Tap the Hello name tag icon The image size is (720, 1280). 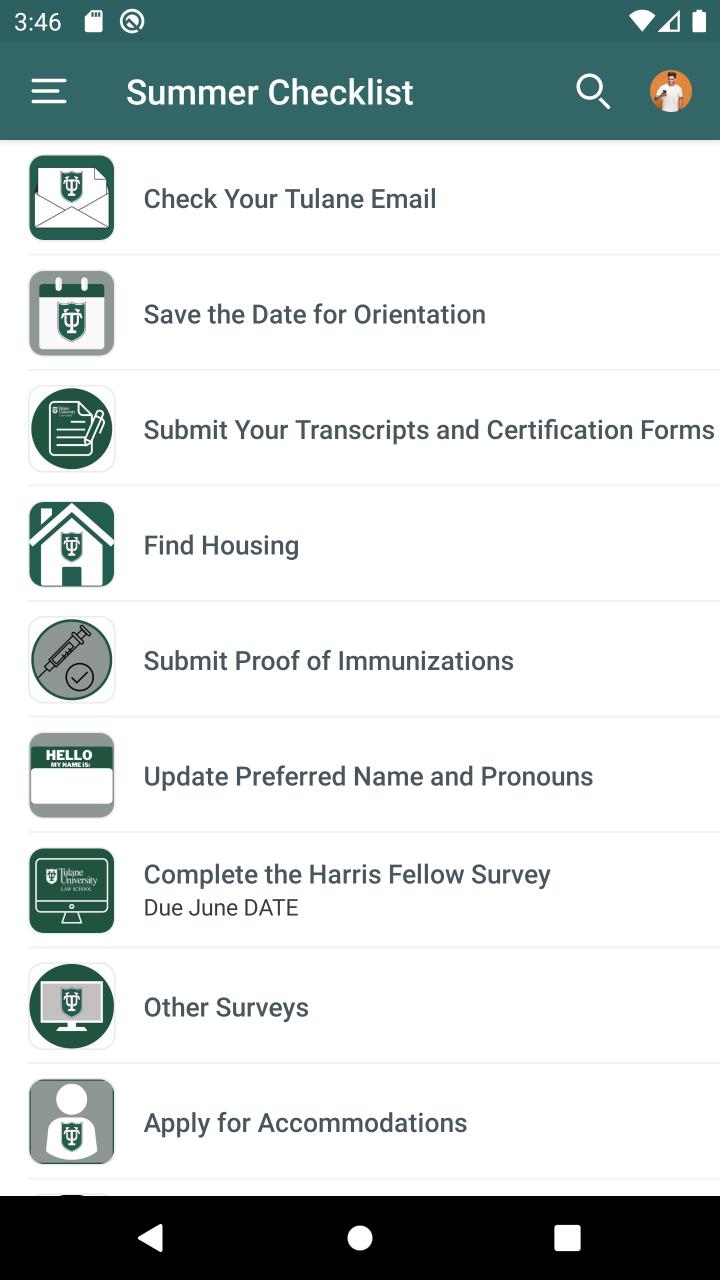pos(71,775)
